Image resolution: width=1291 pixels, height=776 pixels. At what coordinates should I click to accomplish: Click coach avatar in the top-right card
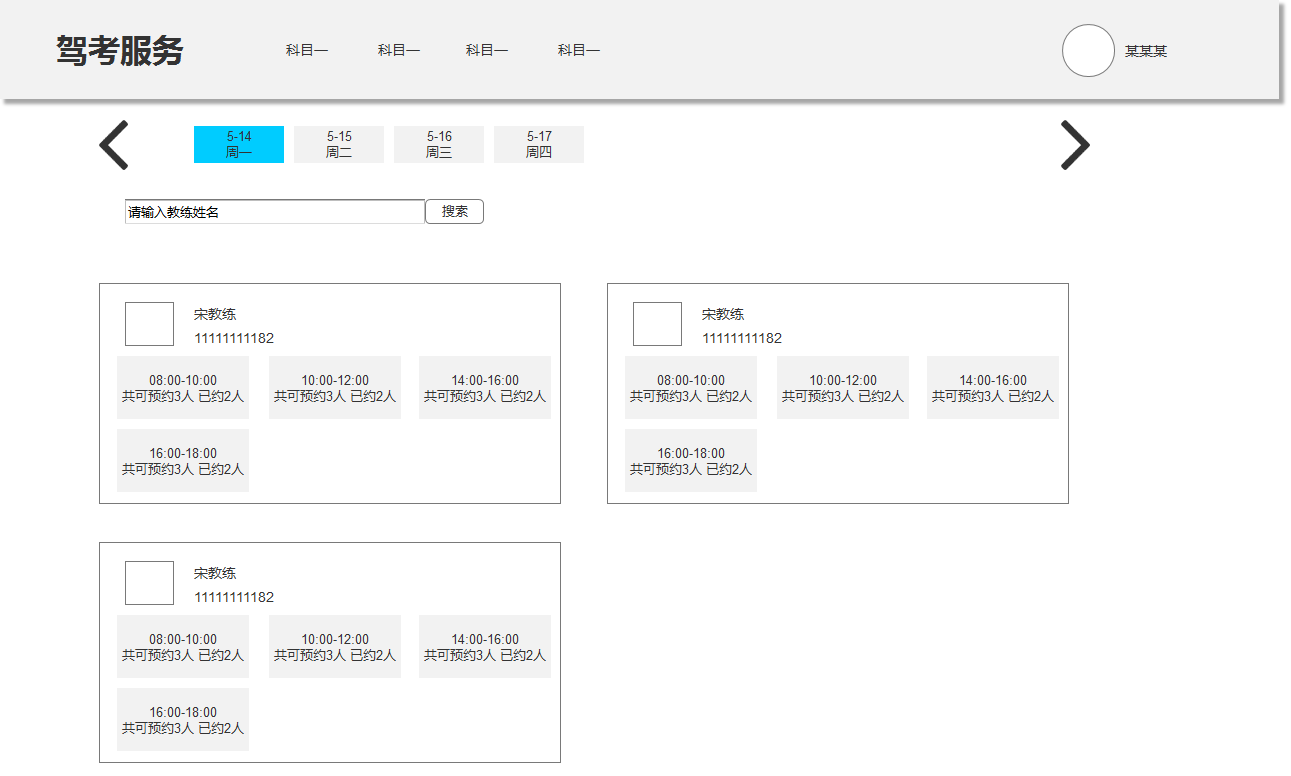coord(657,324)
